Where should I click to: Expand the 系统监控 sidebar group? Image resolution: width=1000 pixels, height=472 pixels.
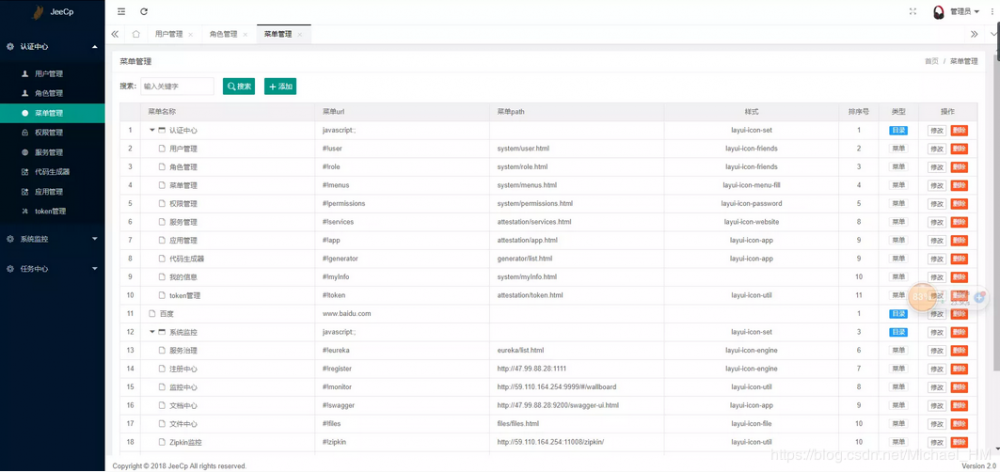[x=52, y=239]
